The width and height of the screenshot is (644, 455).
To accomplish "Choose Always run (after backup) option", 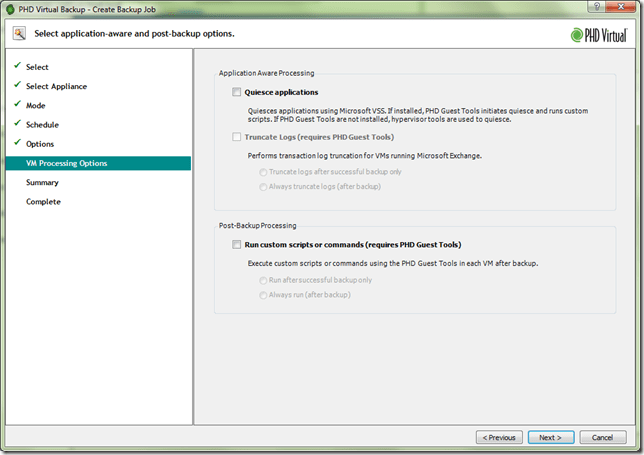I will click(264, 295).
